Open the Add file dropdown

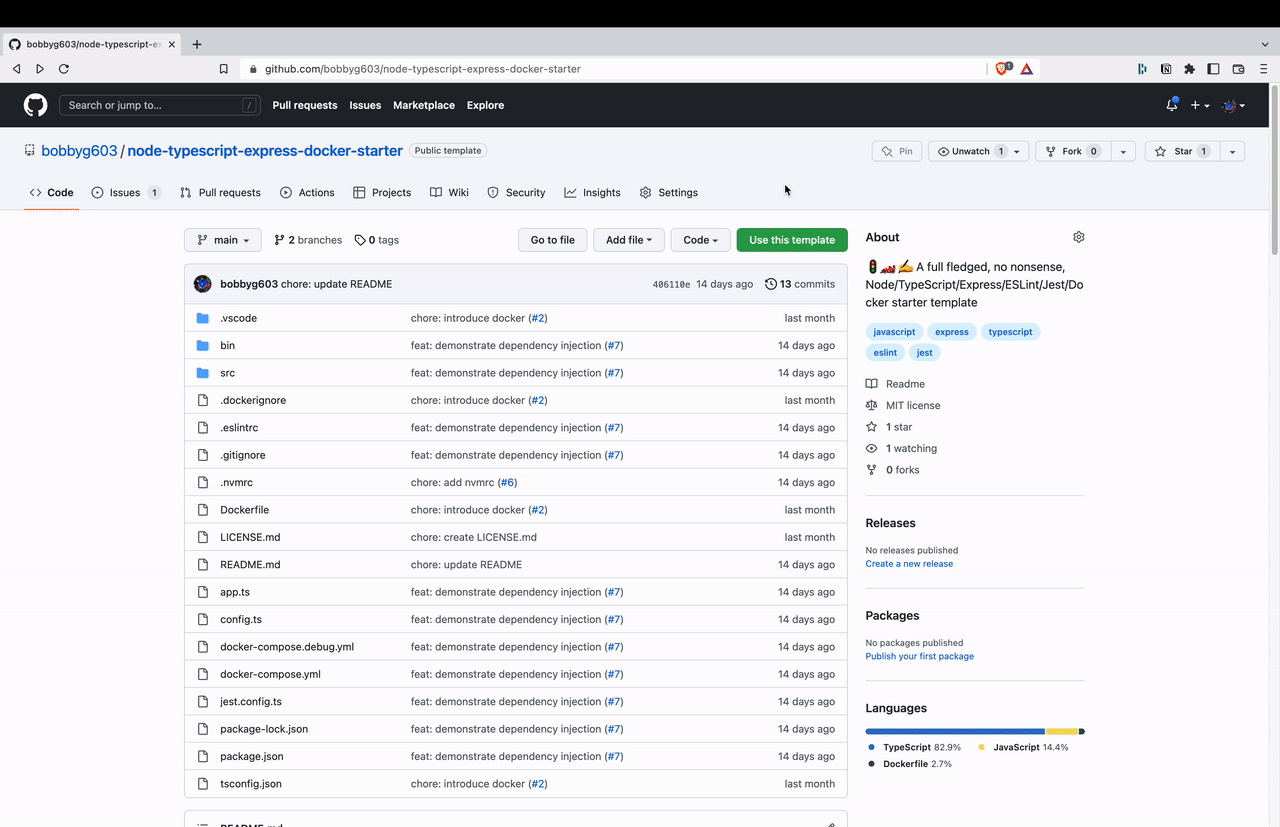point(628,239)
